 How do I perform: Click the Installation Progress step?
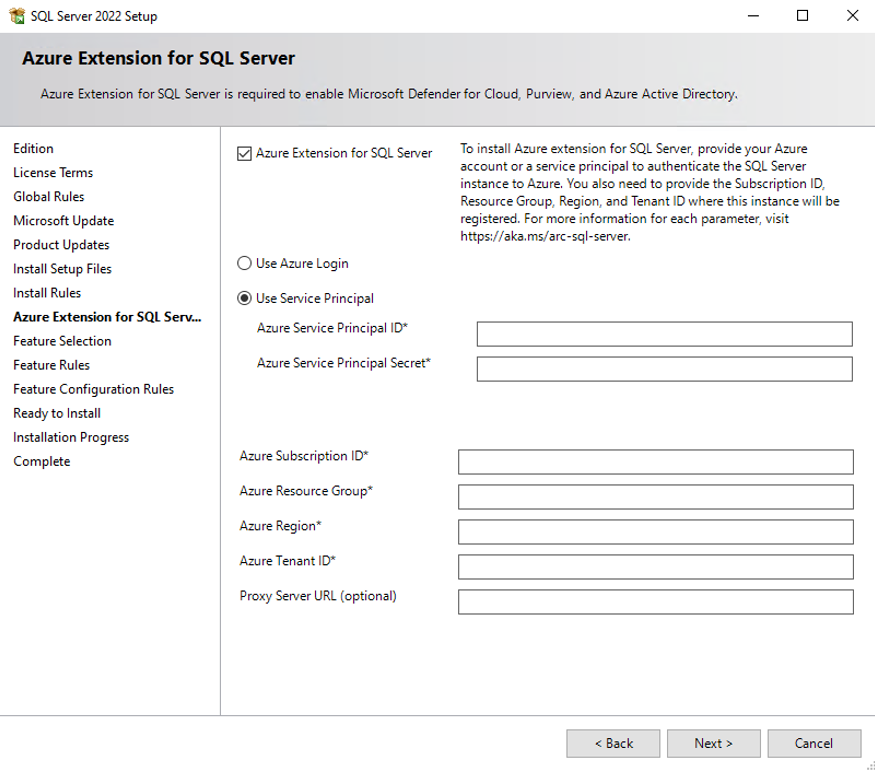point(71,437)
